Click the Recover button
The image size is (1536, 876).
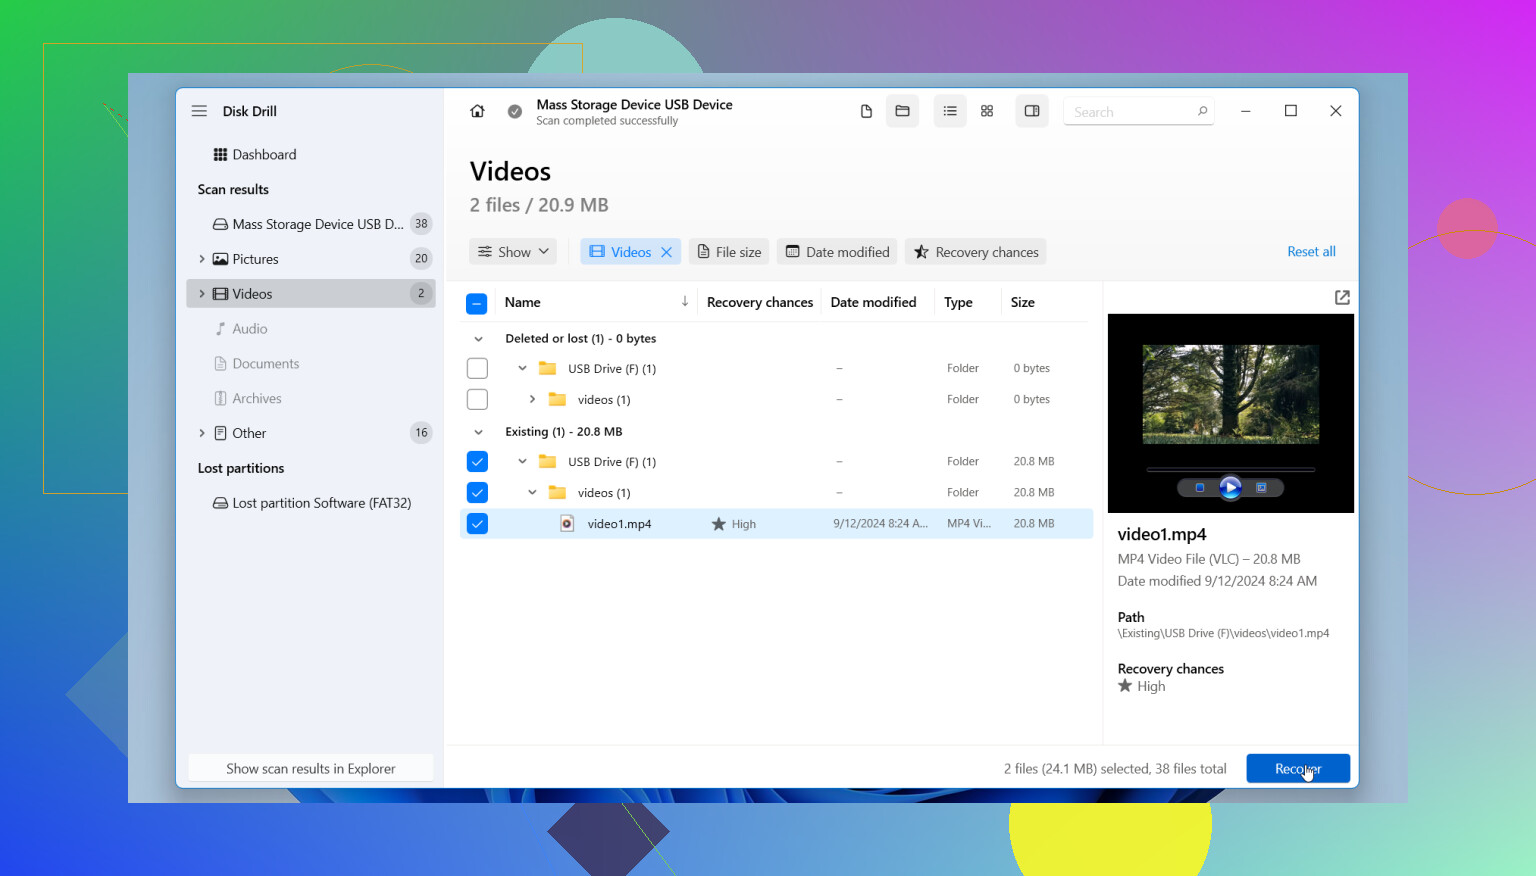1298,768
